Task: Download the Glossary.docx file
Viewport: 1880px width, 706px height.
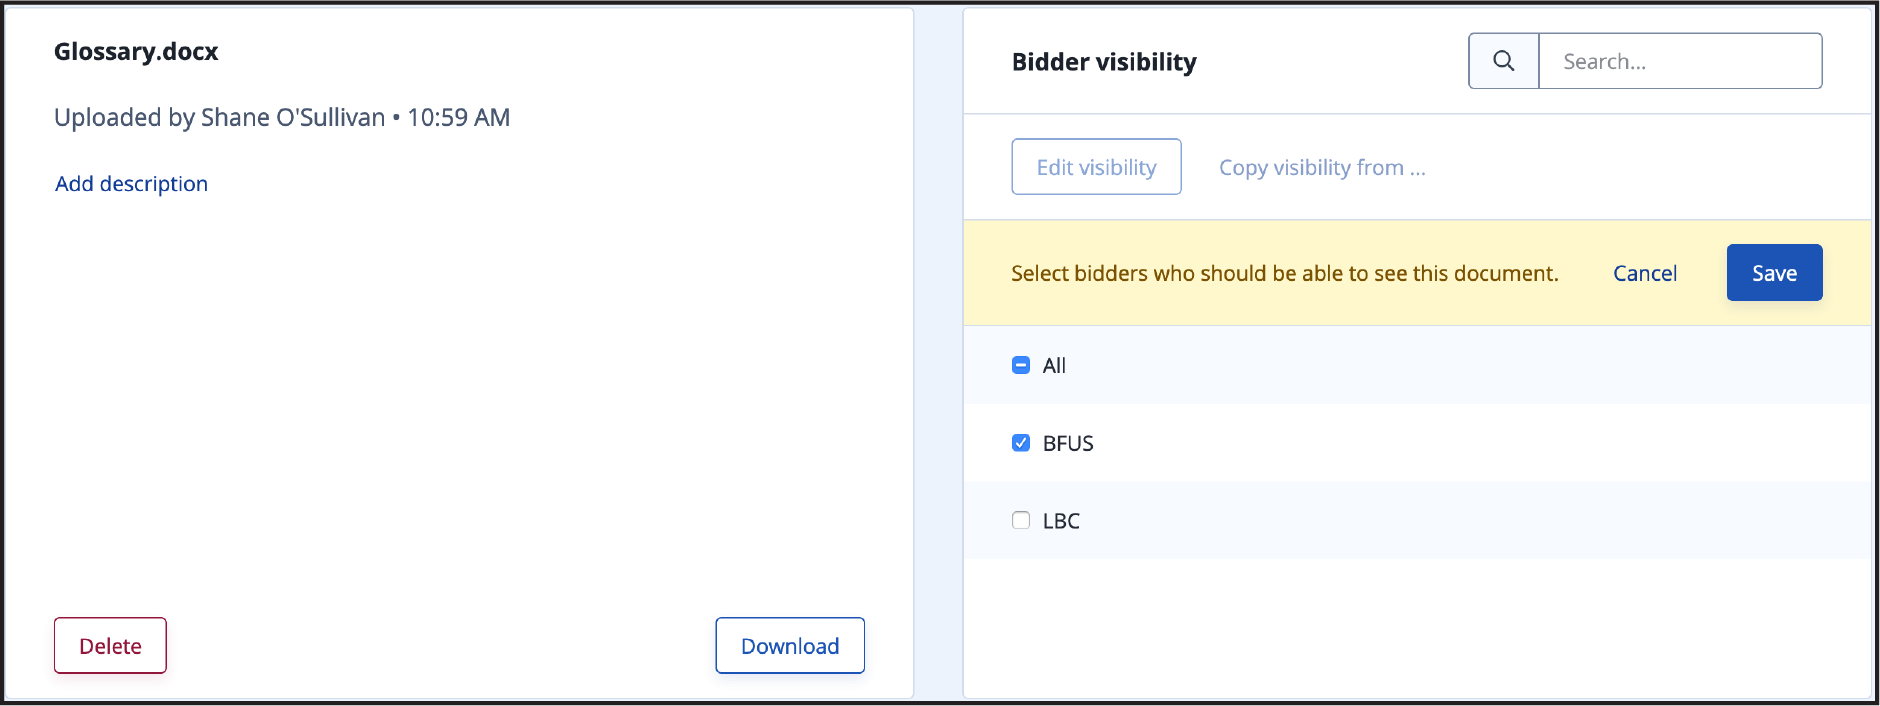Action: pos(790,646)
